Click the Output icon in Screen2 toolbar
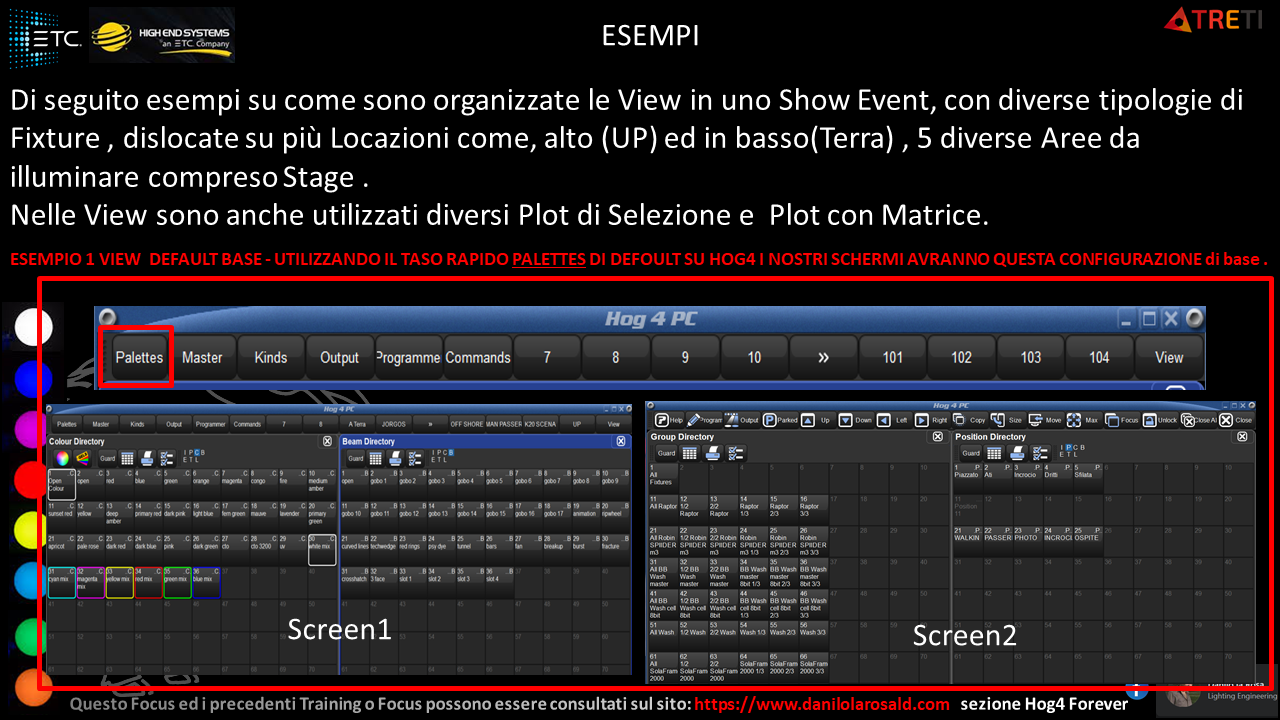Image resolution: width=1280 pixels, height=720 pixels. click(x=732, y=420)
